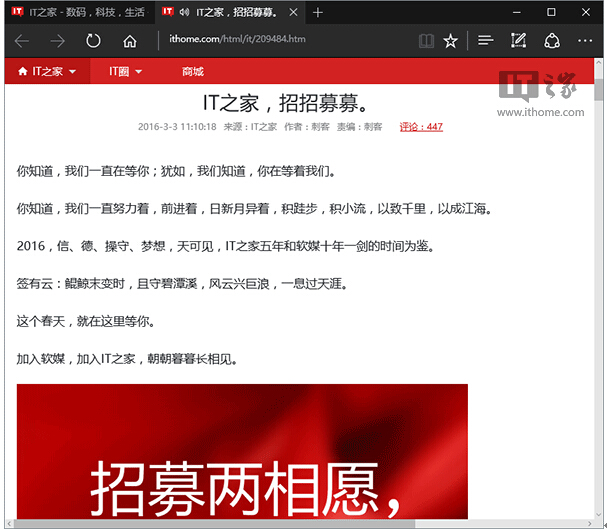Viewport: 607px width, 530px height.
Task: Open the Hub three-line icon
Action: [485, 41]
